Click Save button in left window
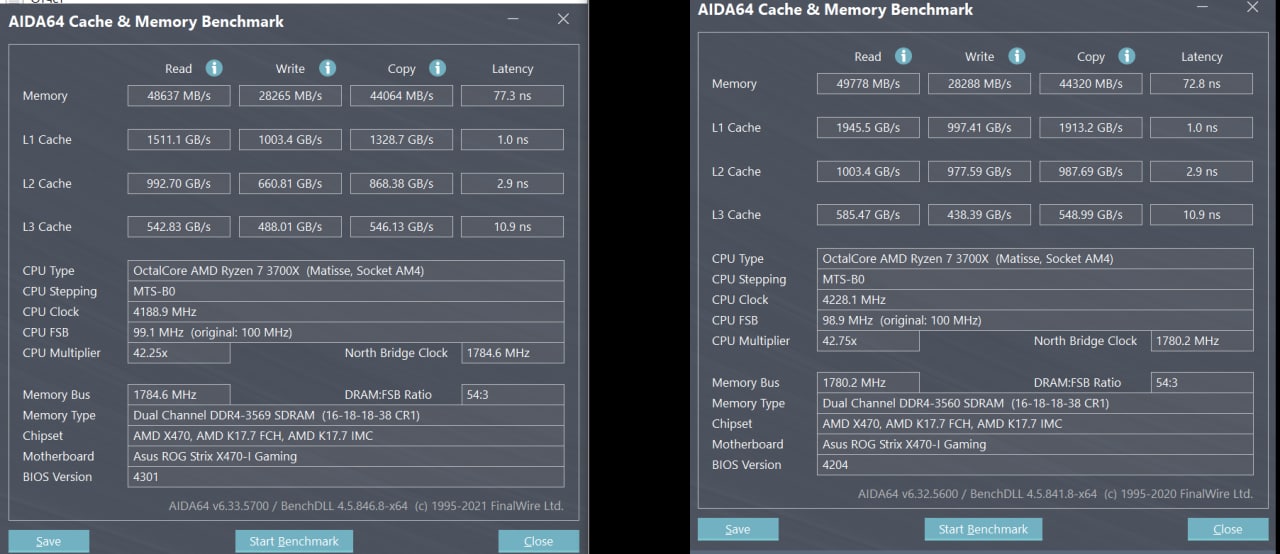 coord(48,541)
